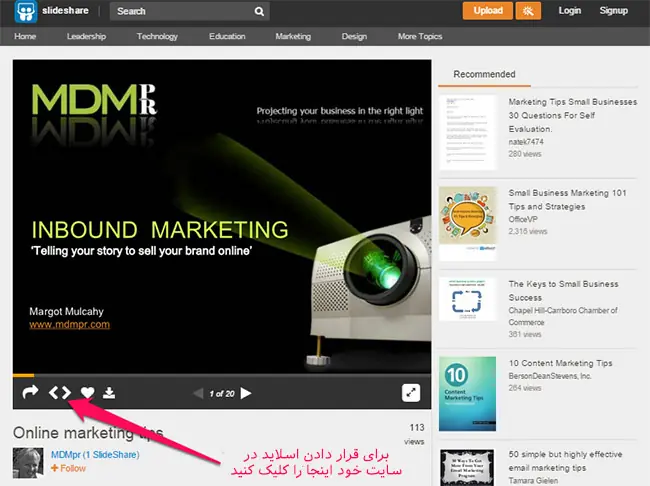Screen dimensions: 650x486
Task: Open the Education topic
Action: pos(227,36)
